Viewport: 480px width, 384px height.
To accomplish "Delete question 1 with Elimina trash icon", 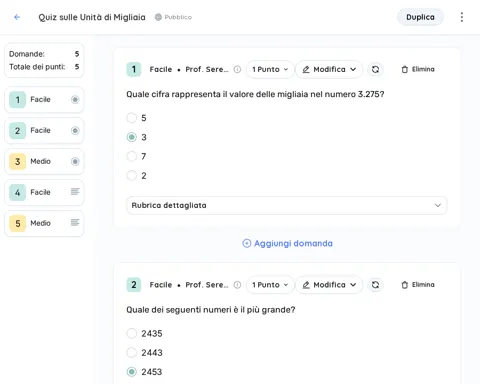I will click(x=418, y=69).
